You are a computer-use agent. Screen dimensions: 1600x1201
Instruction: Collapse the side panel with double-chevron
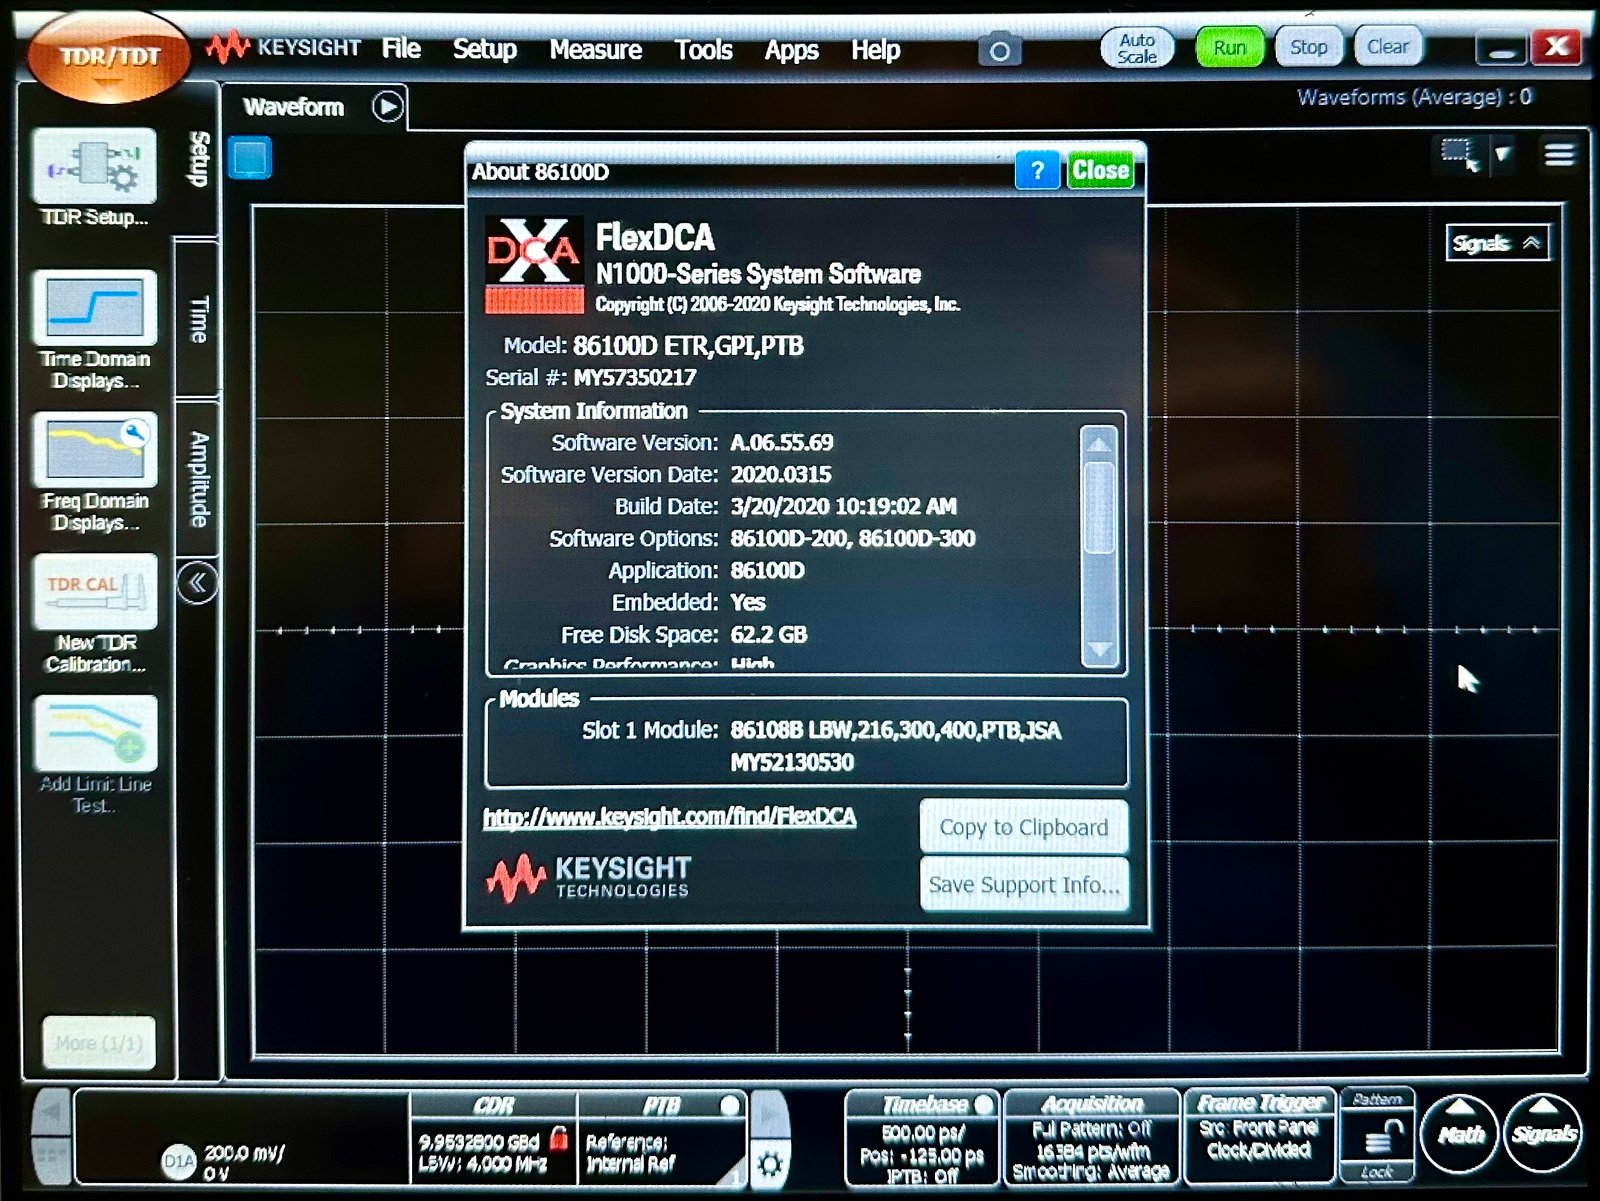click(x=197, y=583)
